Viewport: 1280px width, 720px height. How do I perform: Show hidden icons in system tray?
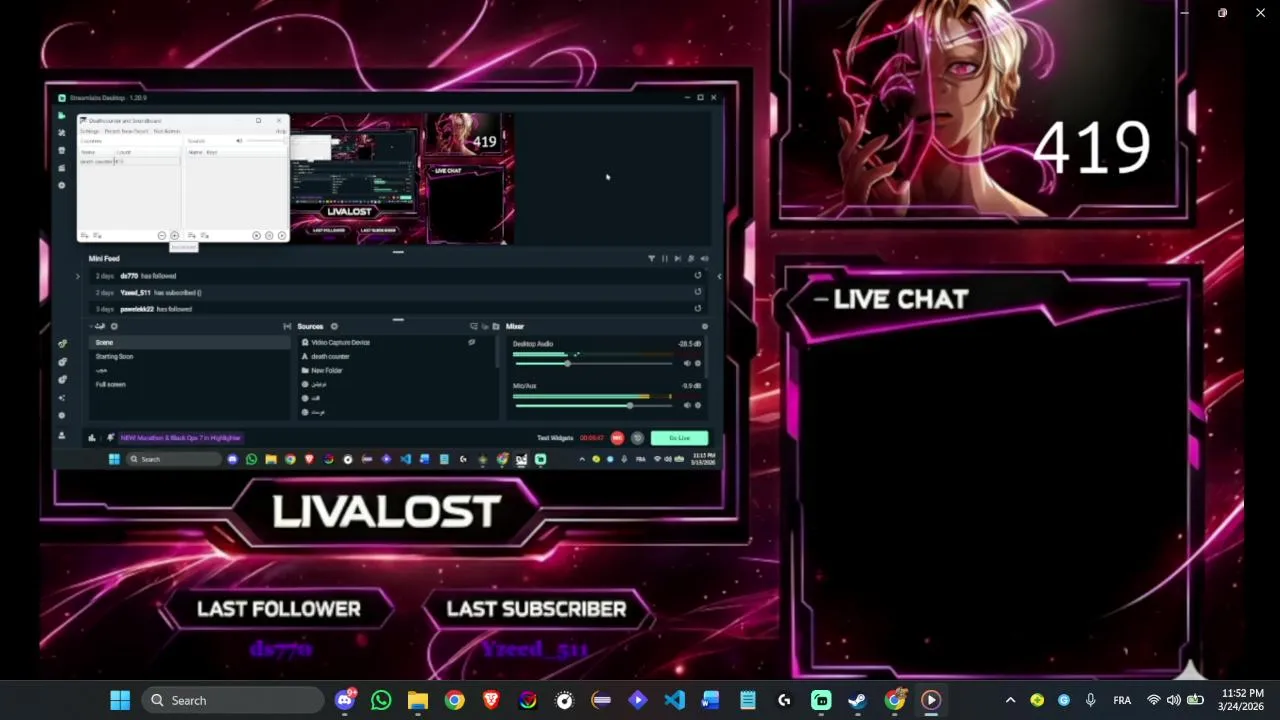click(x=1010, y=700)
